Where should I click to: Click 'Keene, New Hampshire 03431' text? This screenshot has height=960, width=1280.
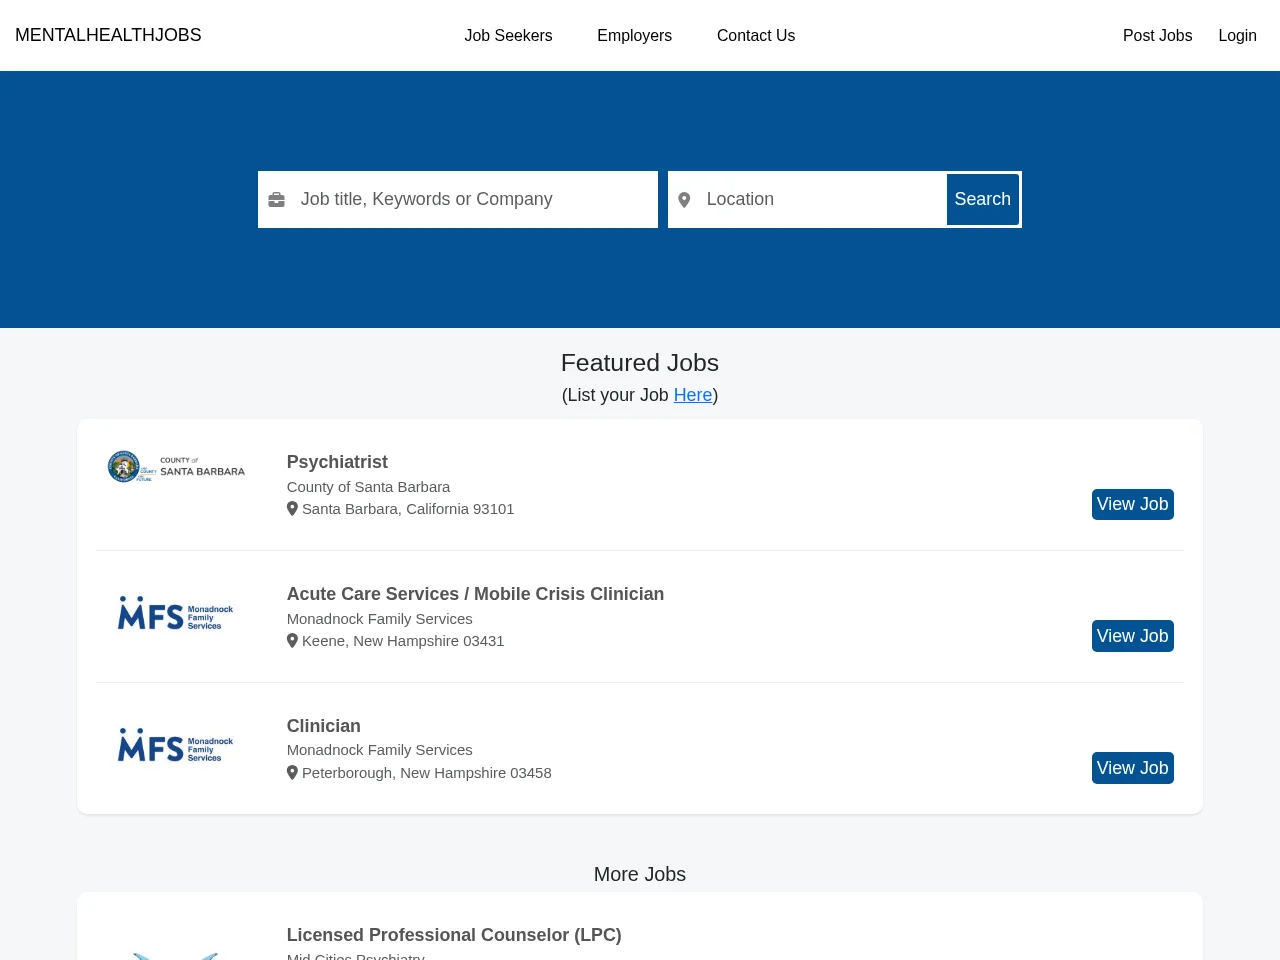coord(403,641)
